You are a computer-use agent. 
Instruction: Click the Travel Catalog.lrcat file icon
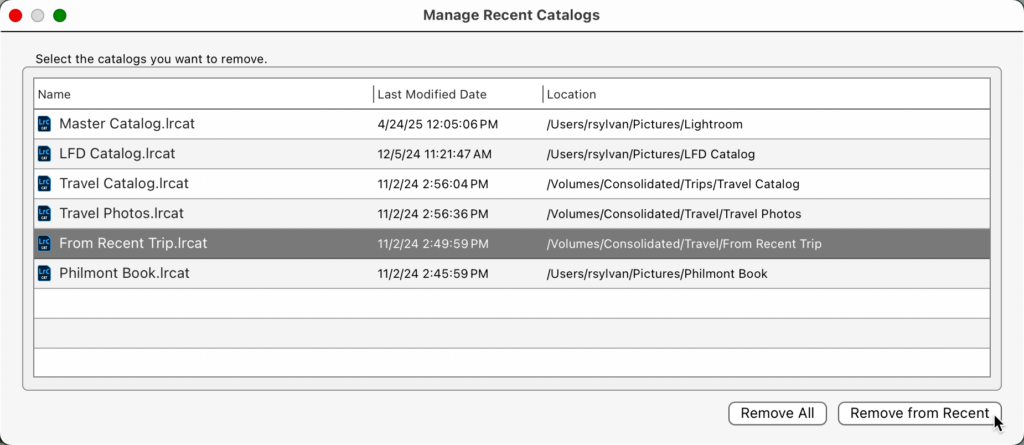pos(44,184)
